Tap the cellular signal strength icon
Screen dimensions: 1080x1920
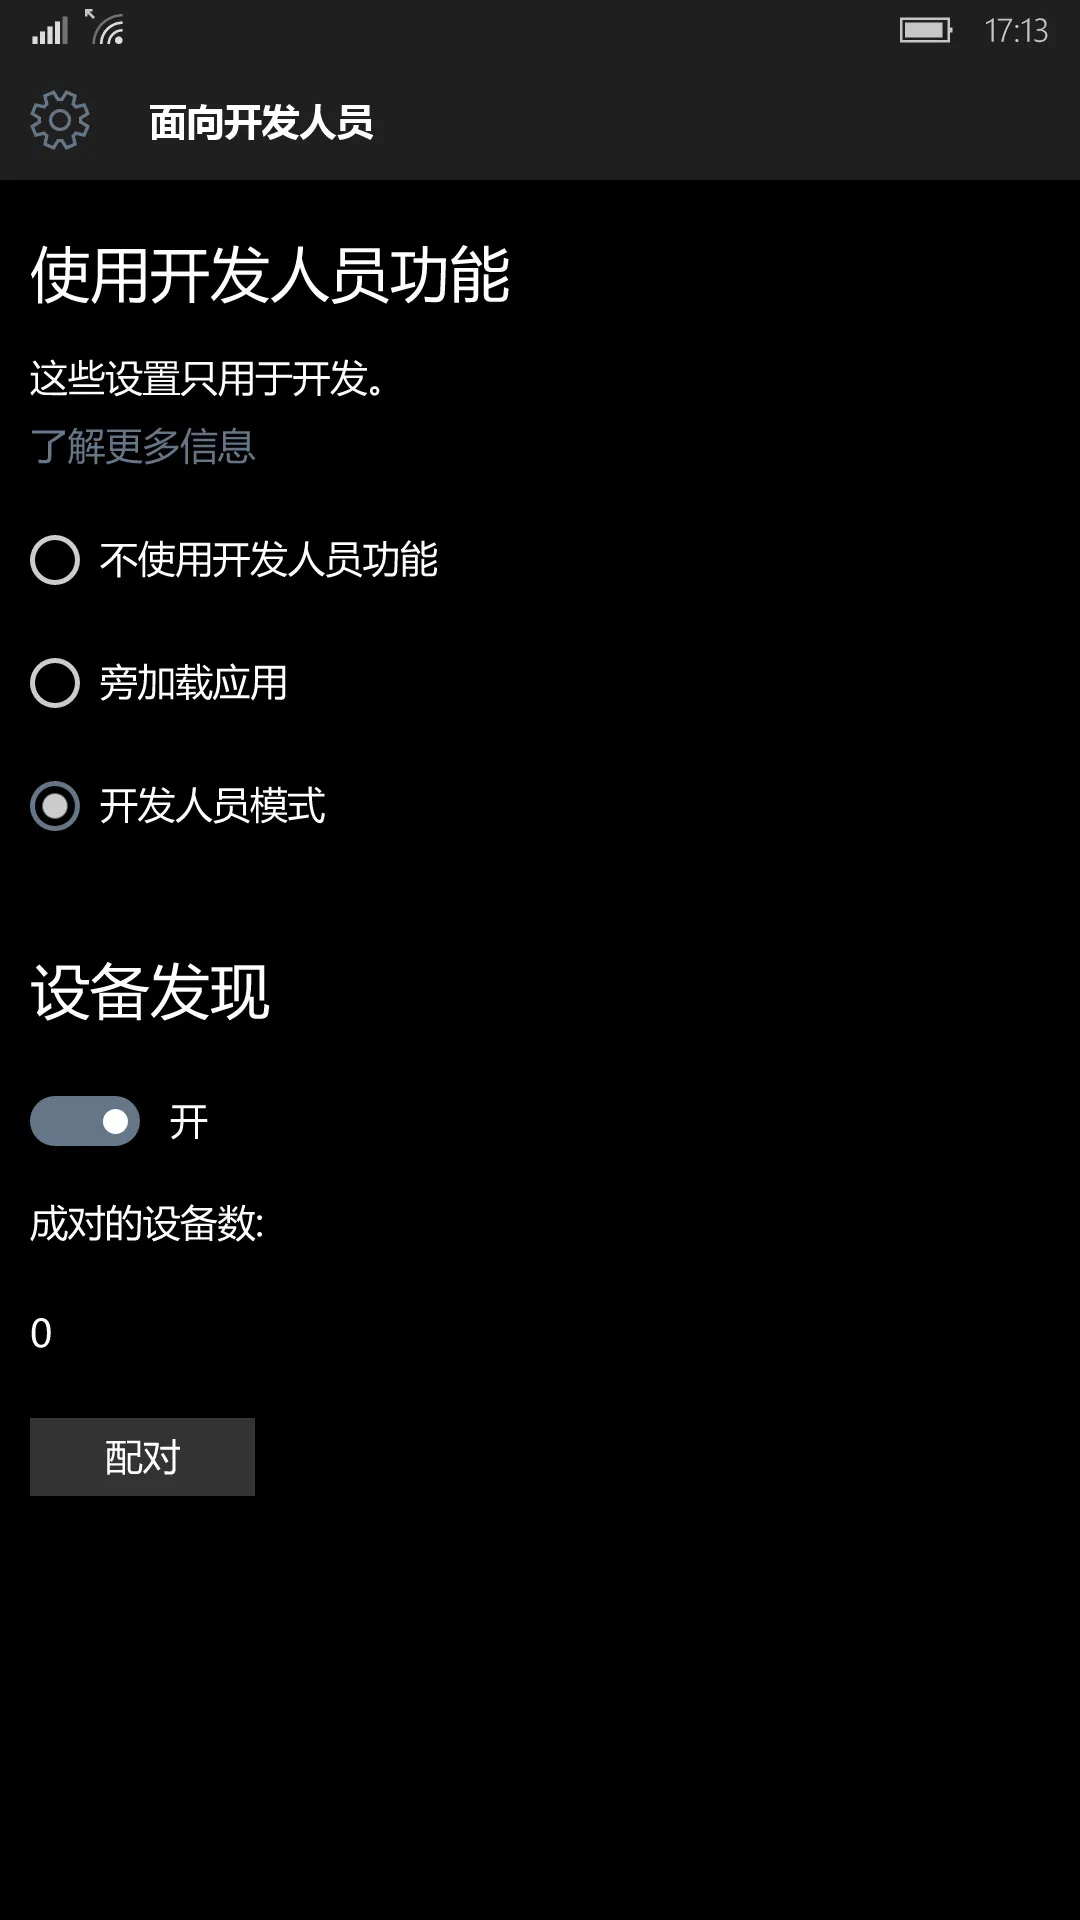tap(50, 31)
